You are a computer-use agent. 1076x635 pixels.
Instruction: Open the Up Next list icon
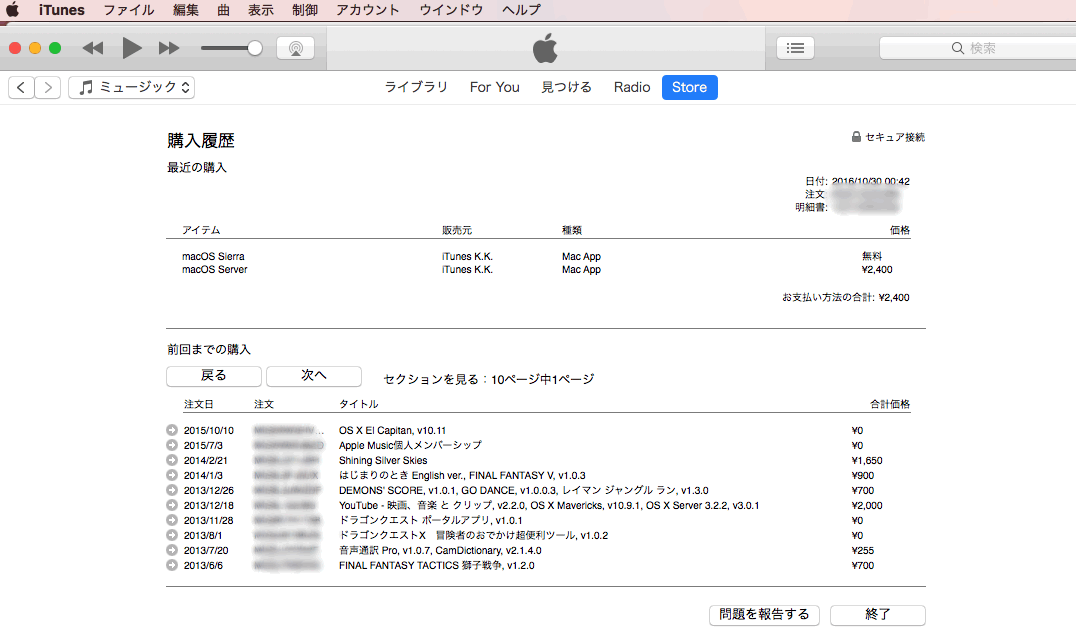point(795,48)
